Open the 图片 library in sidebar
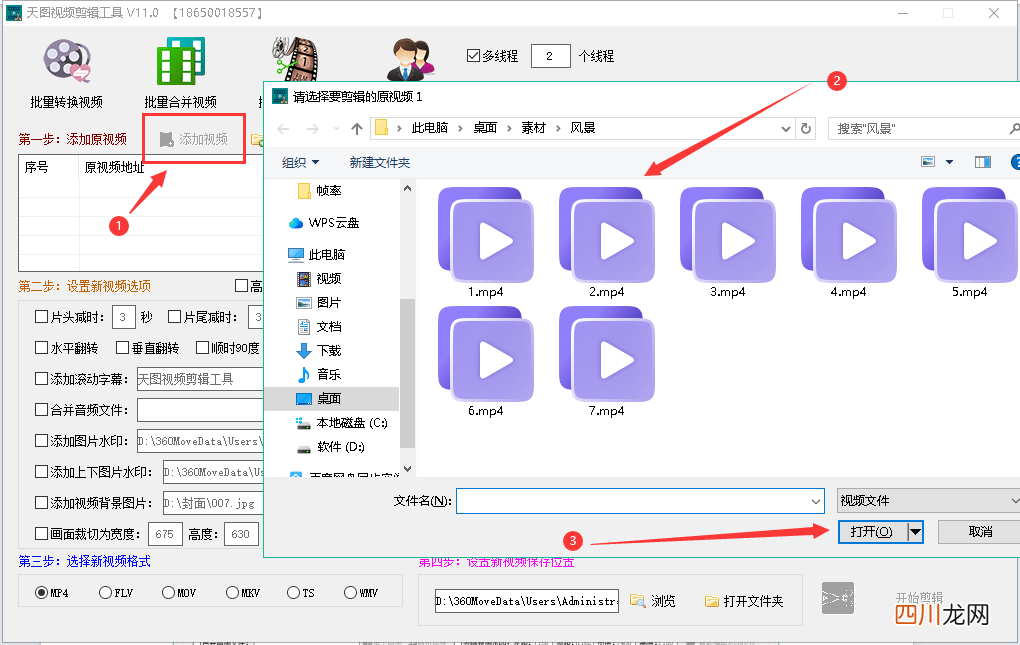Viewport: 1020px width, 645px height. (x=319, y=302)
